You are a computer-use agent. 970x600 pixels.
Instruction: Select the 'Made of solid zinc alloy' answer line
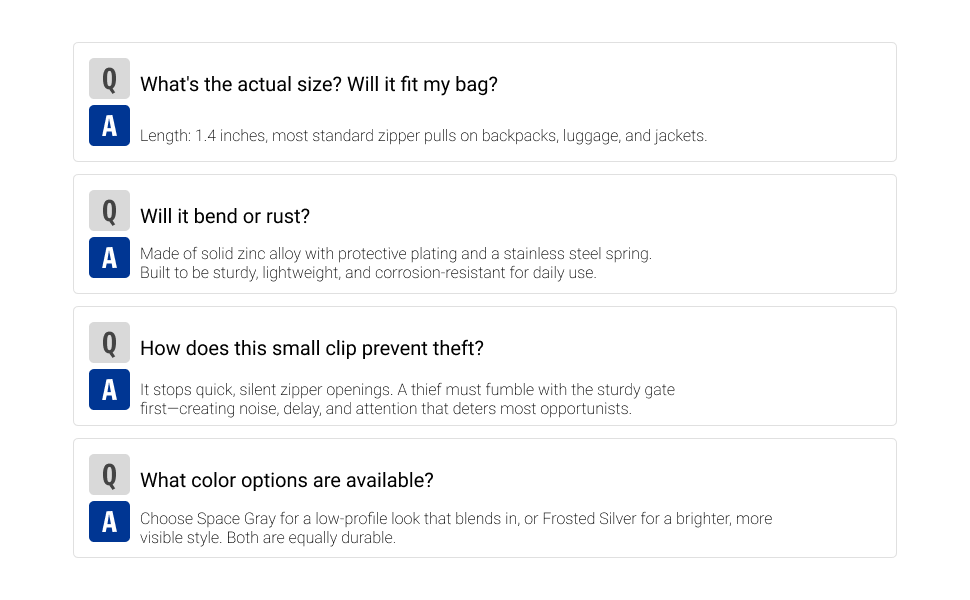pyautogui.click(x=396, y=254)
